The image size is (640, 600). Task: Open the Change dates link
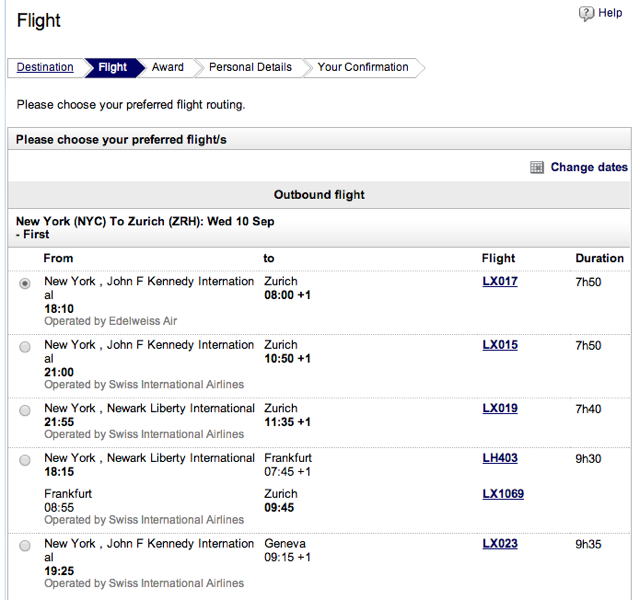click(x=589, y=167)
